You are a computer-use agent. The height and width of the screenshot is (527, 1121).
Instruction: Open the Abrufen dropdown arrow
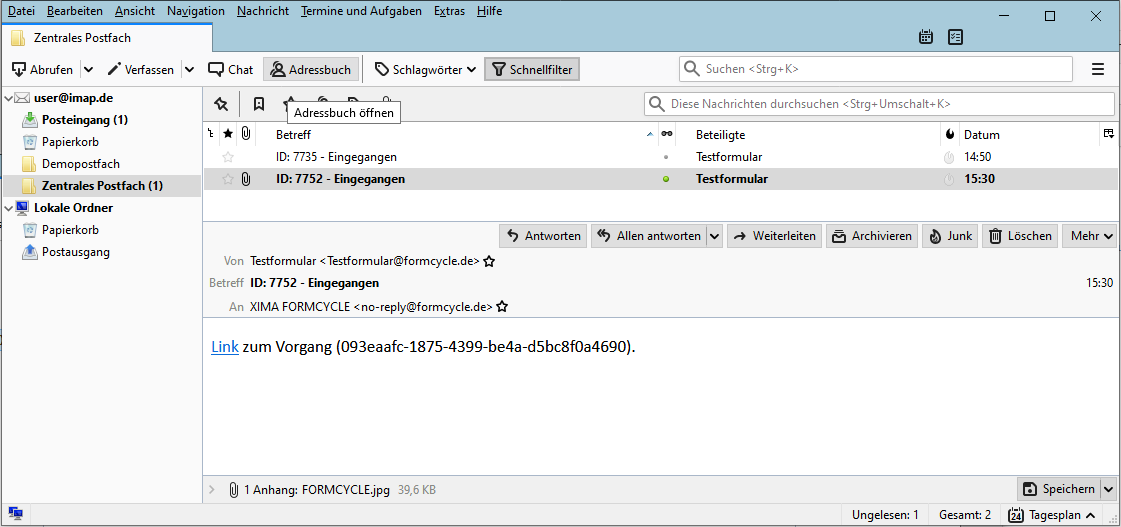pos(88,69)
